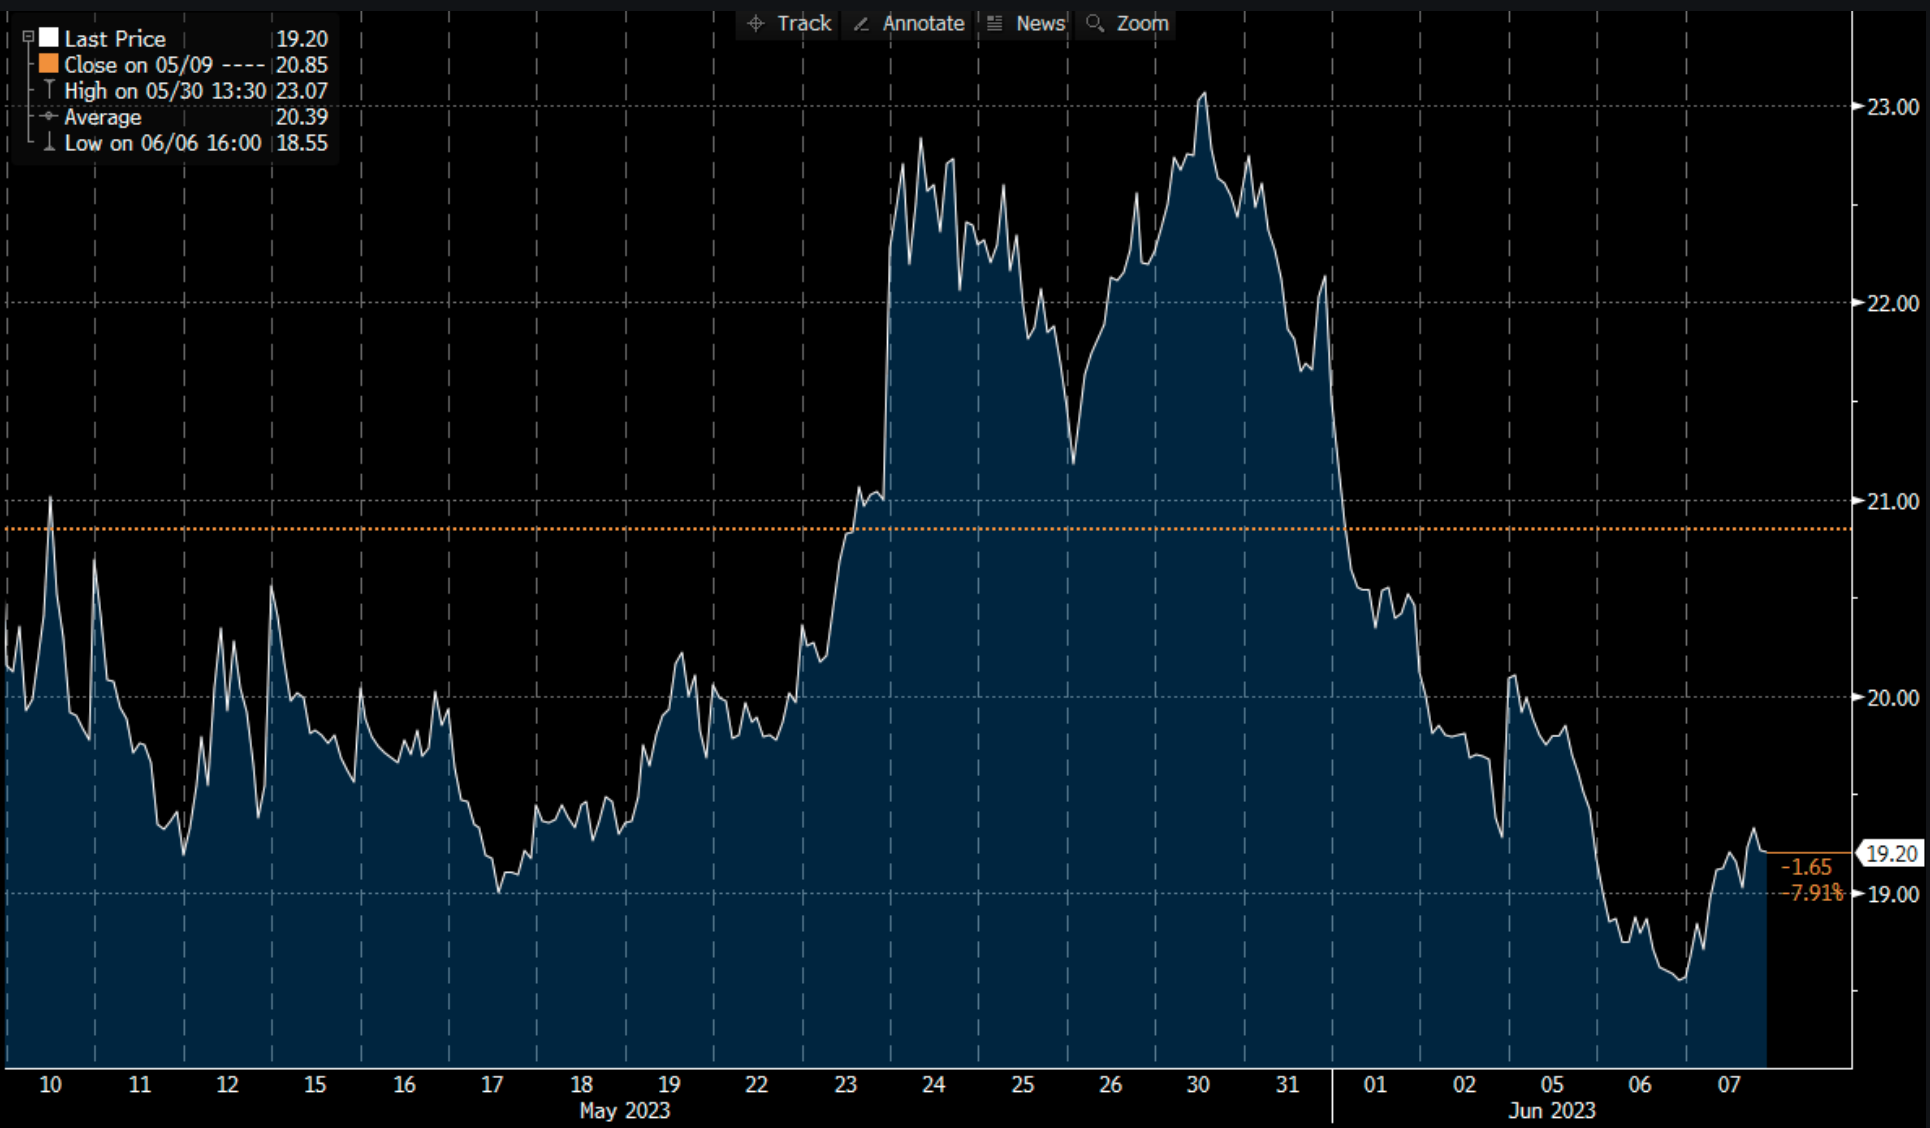Viewport: 1930px width, 1128px height.
Task: Select the Track toolbar label
Action: coord(804,23)
